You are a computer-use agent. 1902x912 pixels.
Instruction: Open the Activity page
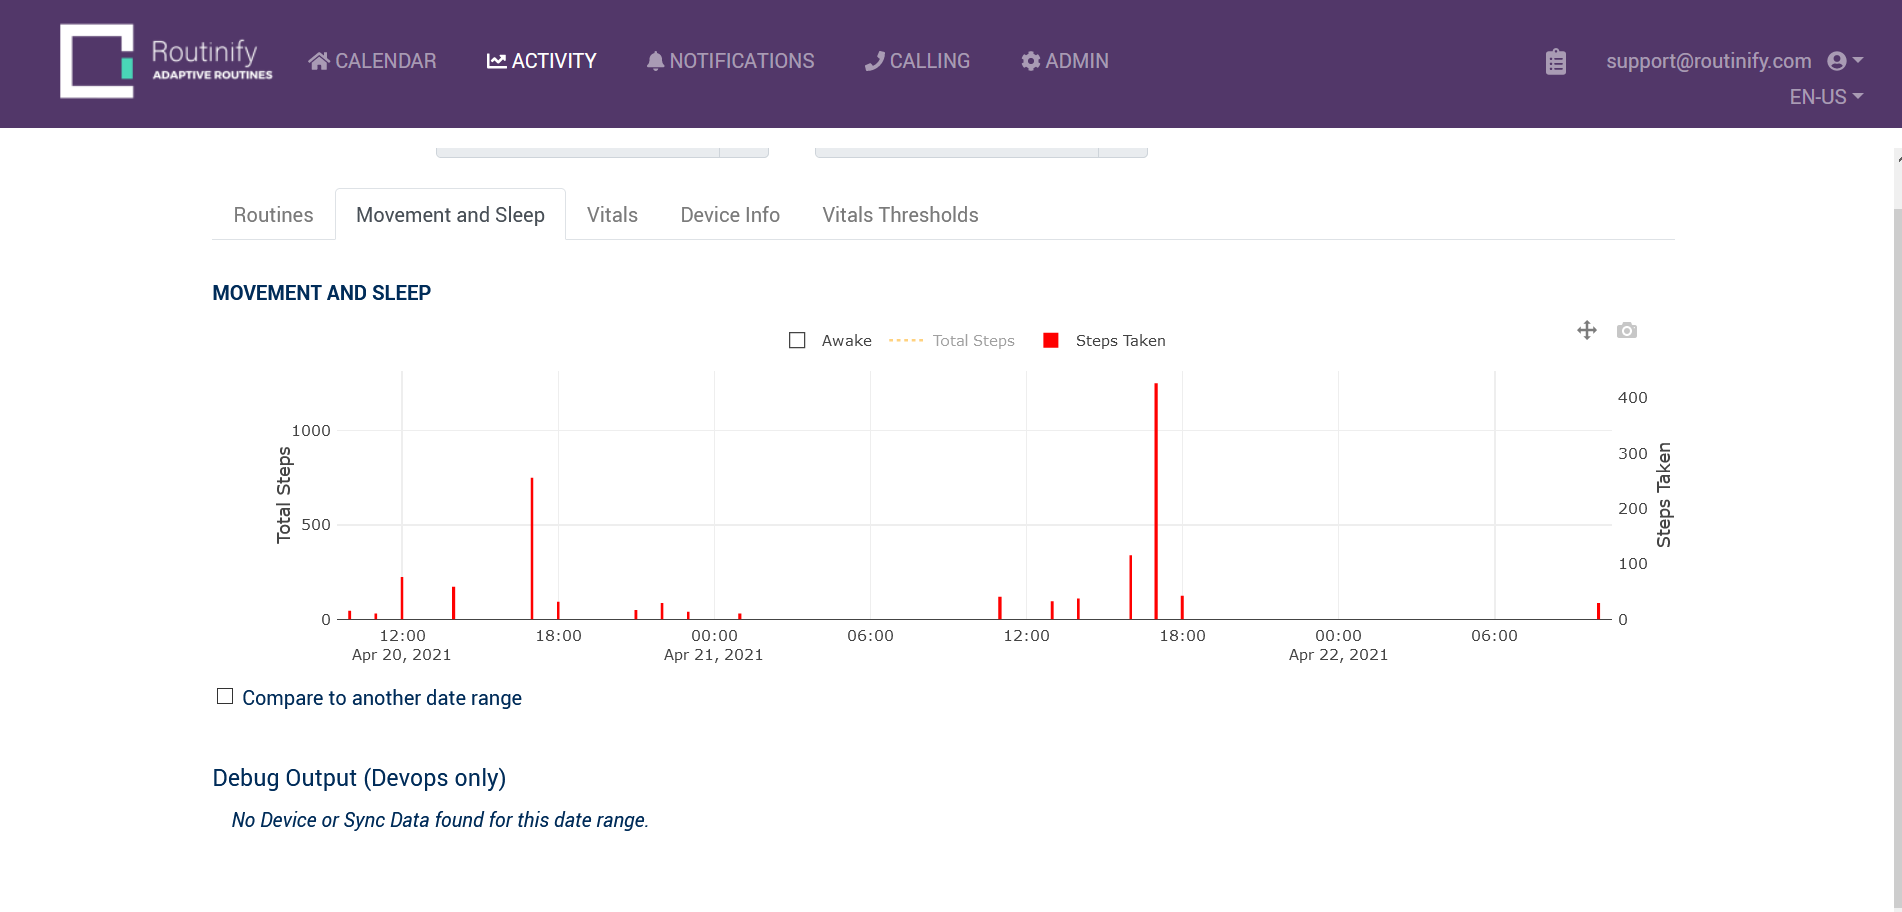[x=541, y=61]
